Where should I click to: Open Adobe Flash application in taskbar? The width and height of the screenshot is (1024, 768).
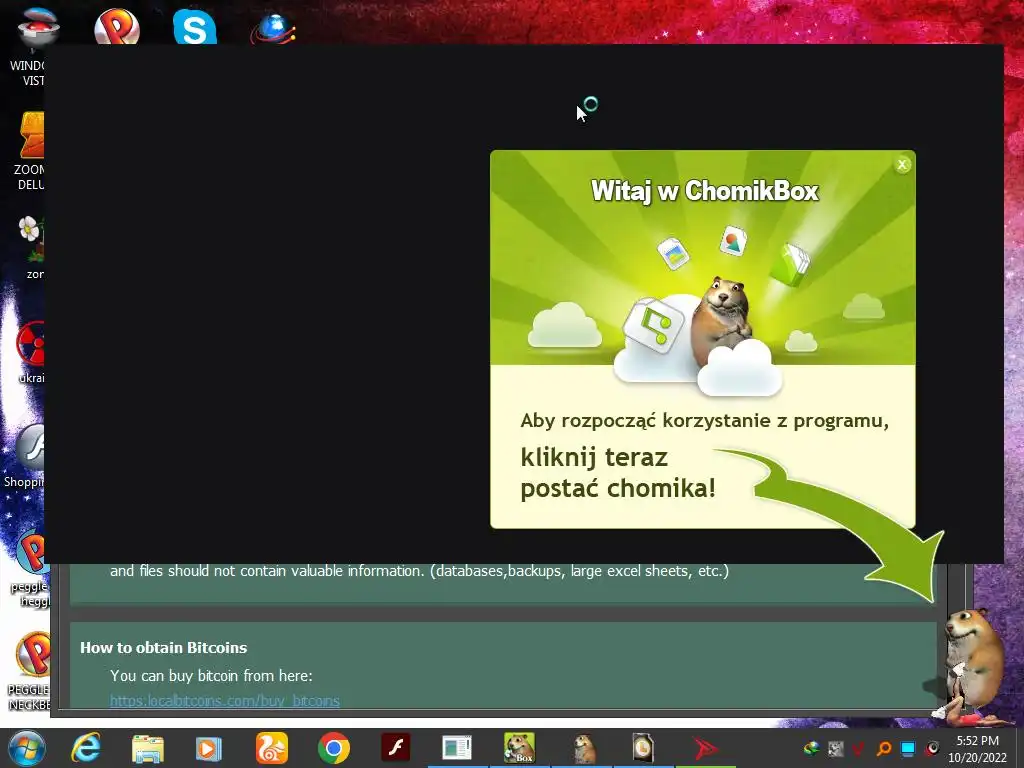pos(396,748)
